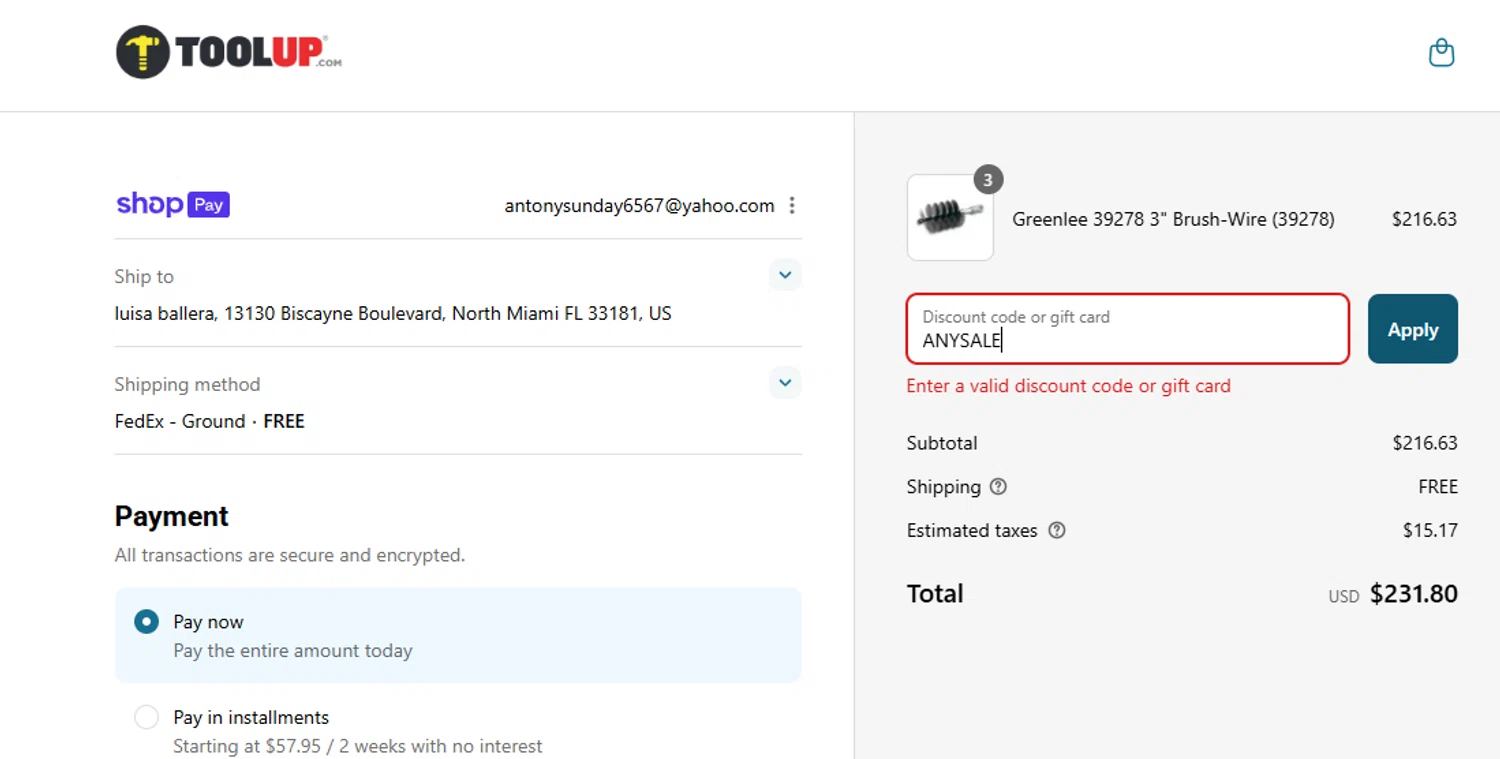The height and width of the screenshot is (759, 1500).
Task: Click the Shipping info question mark icon
Action: pyautogui.click(x=998, y=487)
